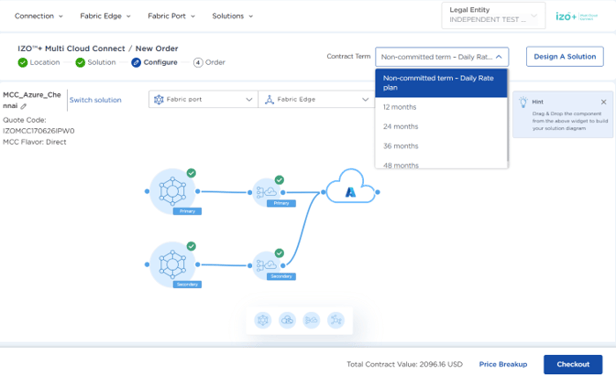Open Price Breakup
This screenshot has width=616, height=376.
pos(503,364)
